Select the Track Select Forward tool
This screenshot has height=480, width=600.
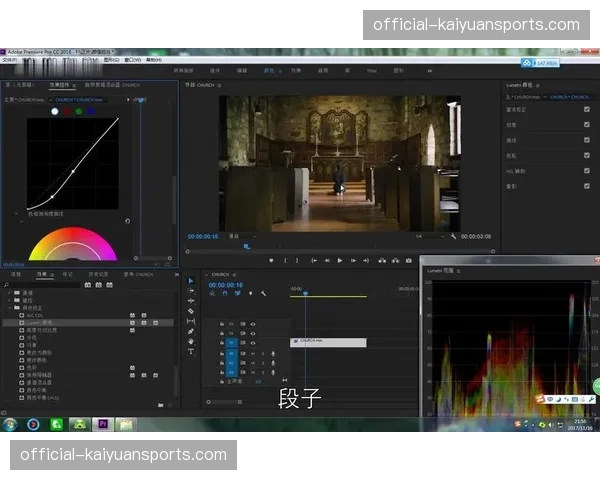[191, 291]
